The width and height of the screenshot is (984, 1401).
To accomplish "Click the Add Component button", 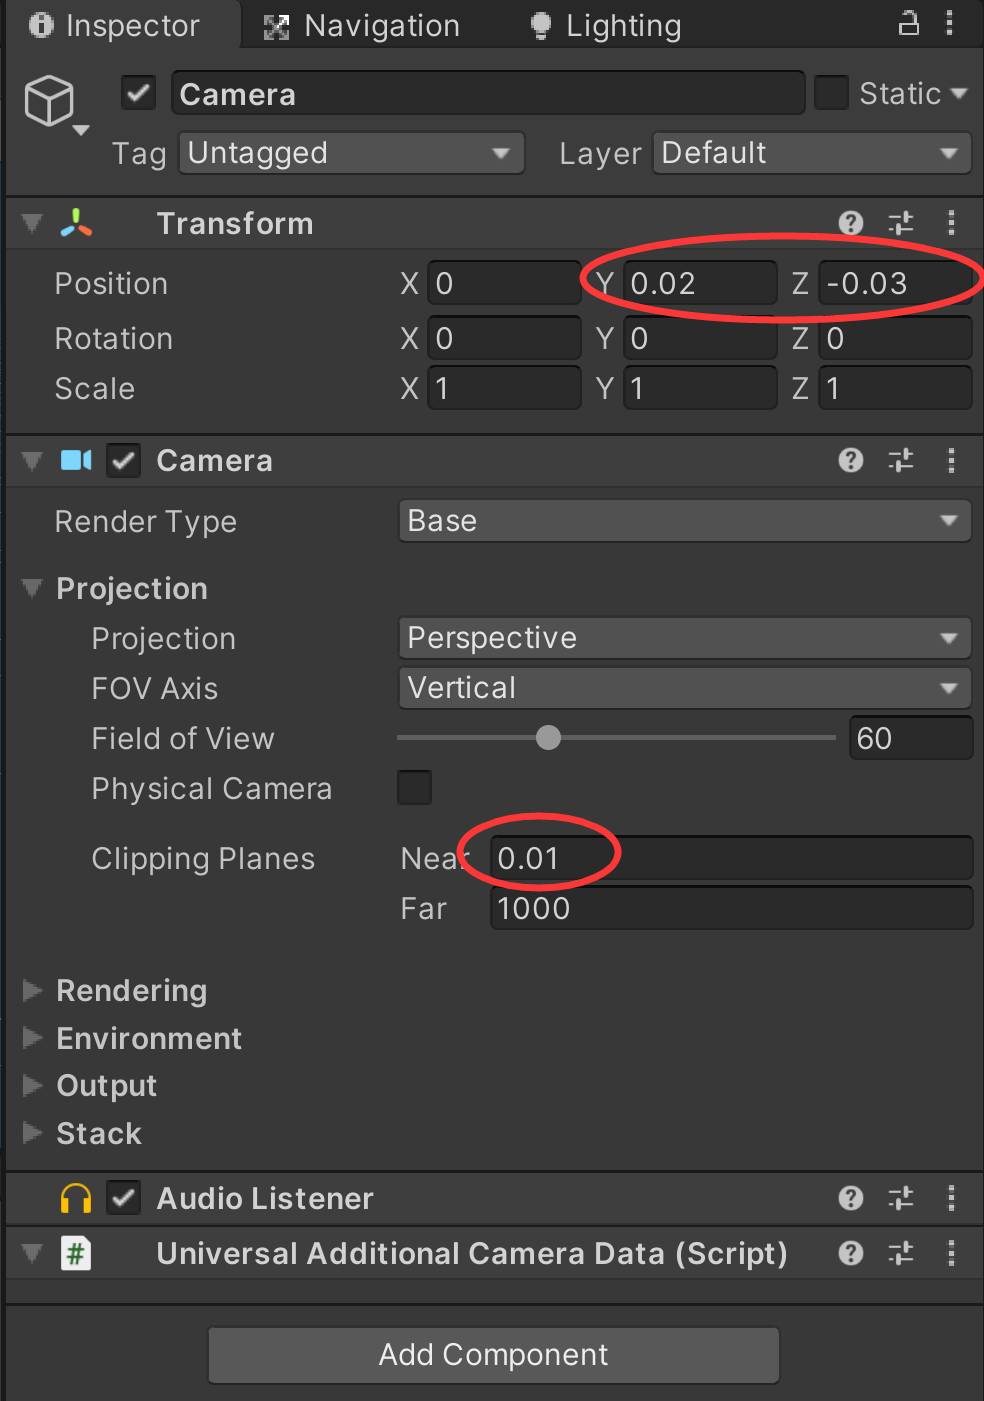I will (x=492, y=1354).
